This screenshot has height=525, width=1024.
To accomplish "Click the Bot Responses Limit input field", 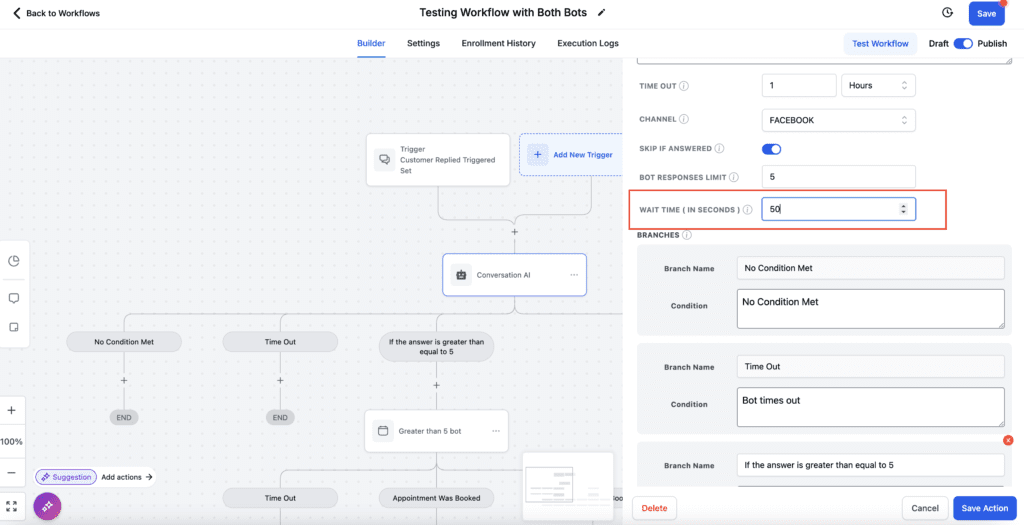I will (838, 177).
